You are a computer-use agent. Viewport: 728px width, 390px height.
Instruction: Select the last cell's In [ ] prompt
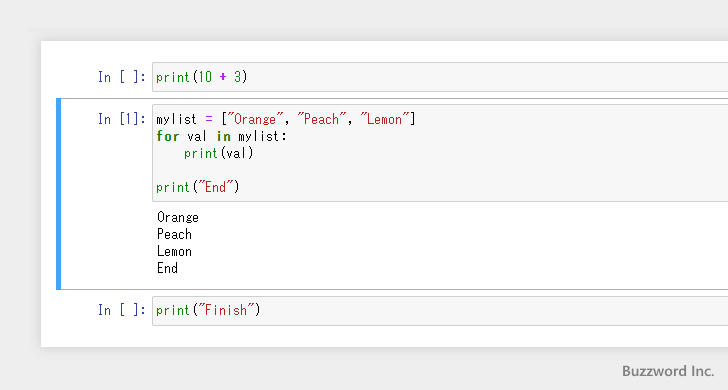coord(122,310)
